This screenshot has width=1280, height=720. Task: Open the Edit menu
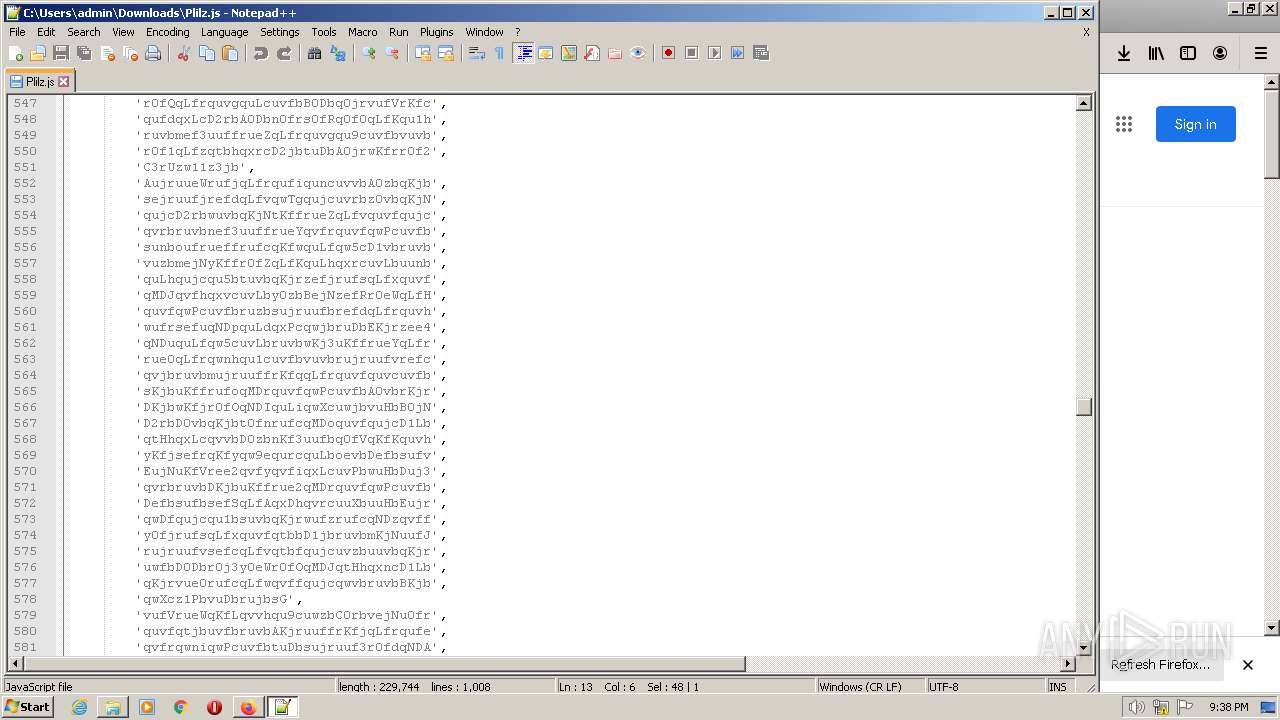46,32
